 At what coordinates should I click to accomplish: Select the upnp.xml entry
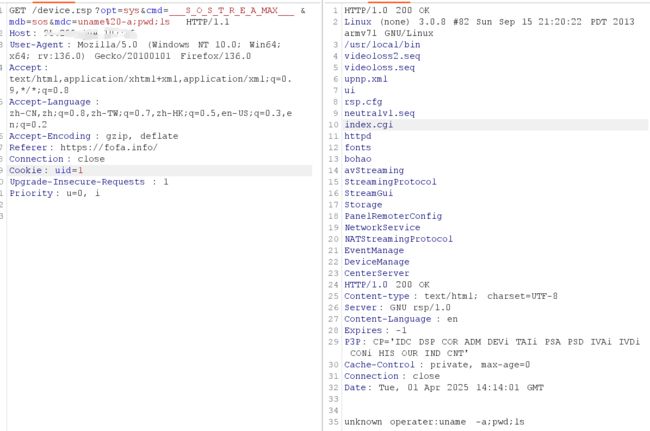coord(366,79)
